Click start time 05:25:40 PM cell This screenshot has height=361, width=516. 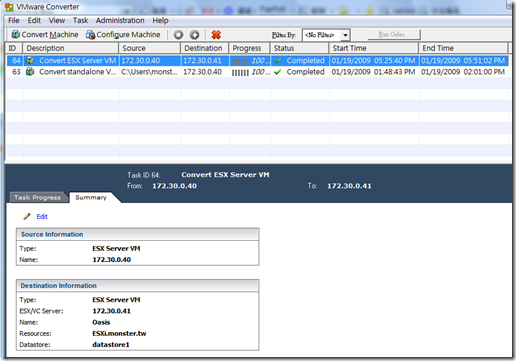tap(373, 61)
